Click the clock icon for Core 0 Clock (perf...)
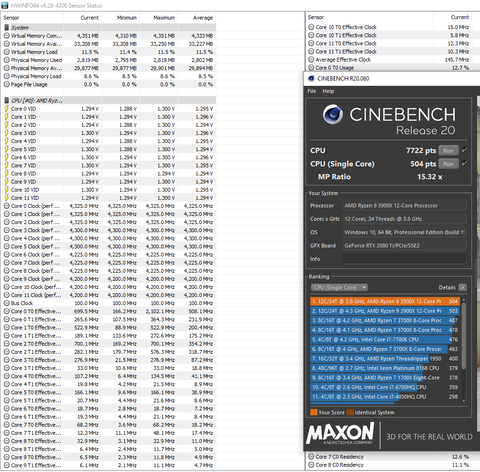480x472 pixels. [x=6, y=206]
